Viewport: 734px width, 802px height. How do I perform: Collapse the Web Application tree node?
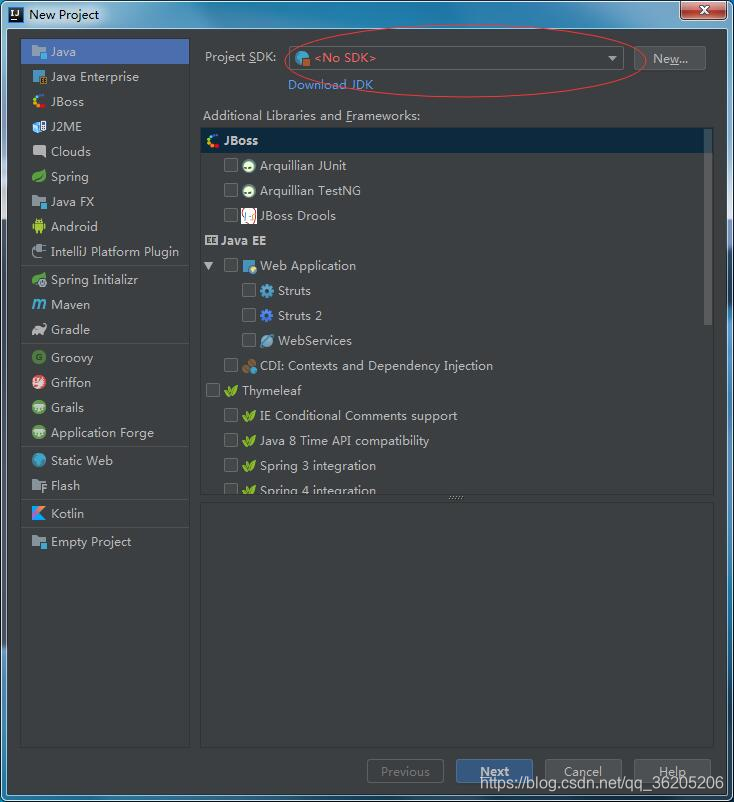[x=209, y=265]
